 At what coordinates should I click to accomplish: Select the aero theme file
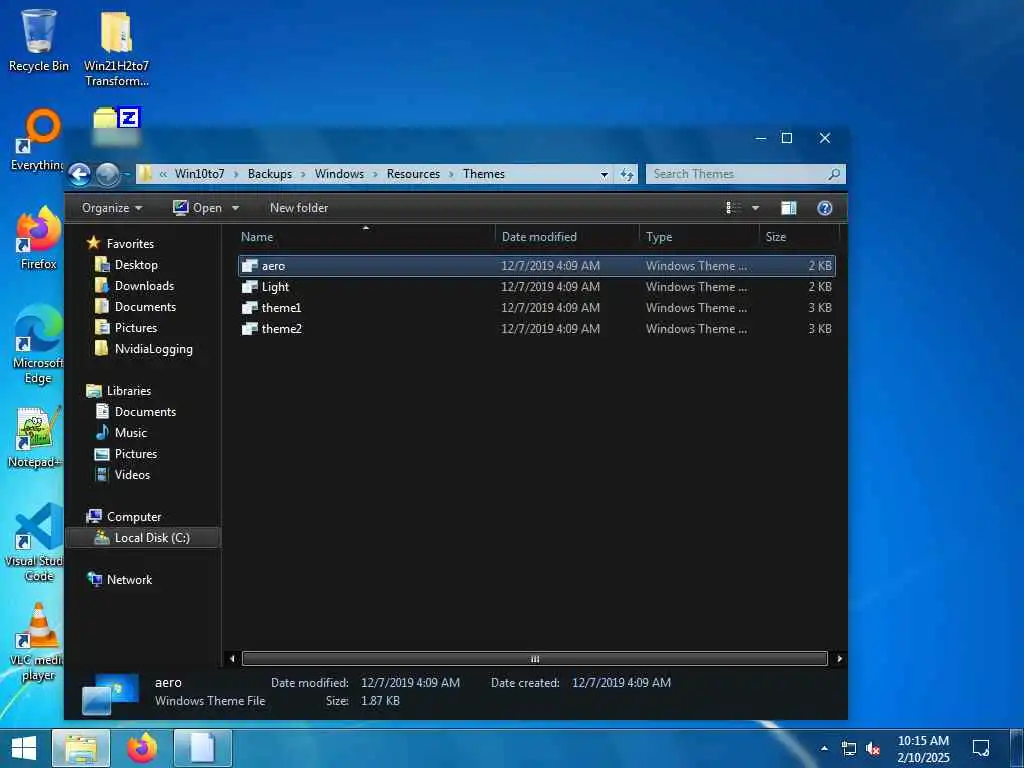pos(537,266)
